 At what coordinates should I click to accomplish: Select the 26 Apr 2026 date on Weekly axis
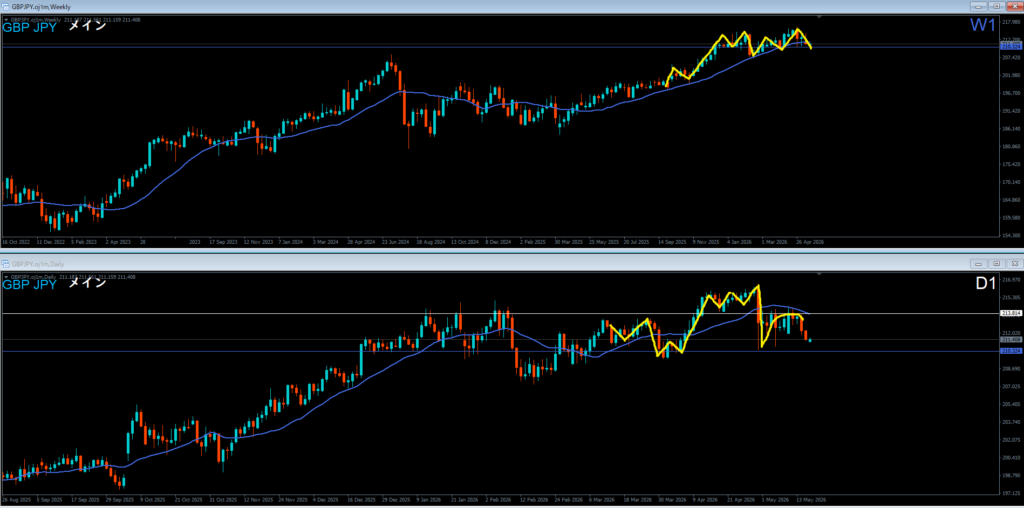coord(810,241)
